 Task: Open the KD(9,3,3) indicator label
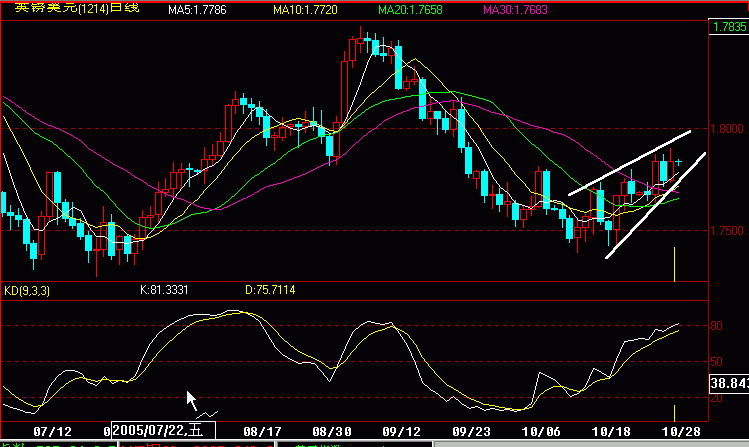tap(27, 291)
